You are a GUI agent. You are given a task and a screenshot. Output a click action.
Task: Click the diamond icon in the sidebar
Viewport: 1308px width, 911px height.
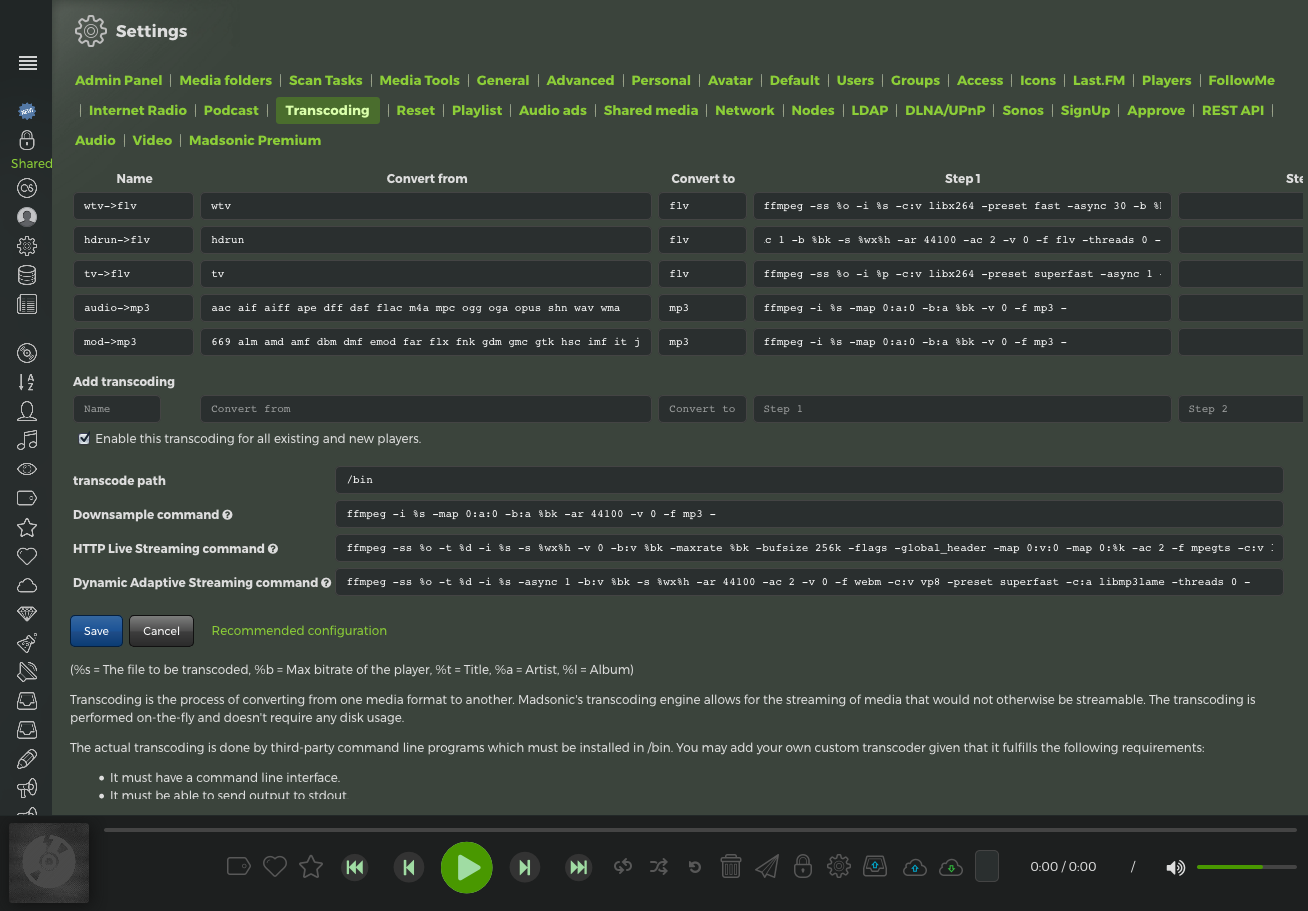(x=27, y=614)
